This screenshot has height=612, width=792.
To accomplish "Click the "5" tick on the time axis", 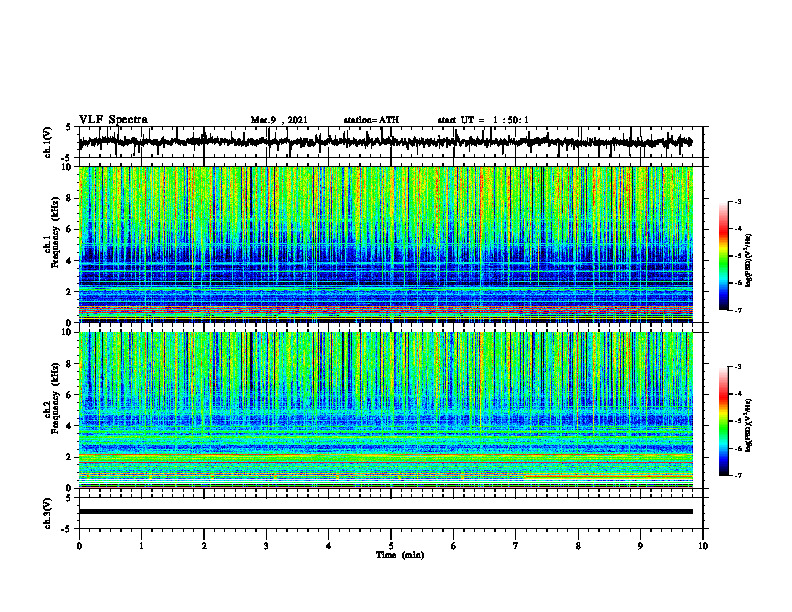I will pyautogui.click(x=391, y=546).
